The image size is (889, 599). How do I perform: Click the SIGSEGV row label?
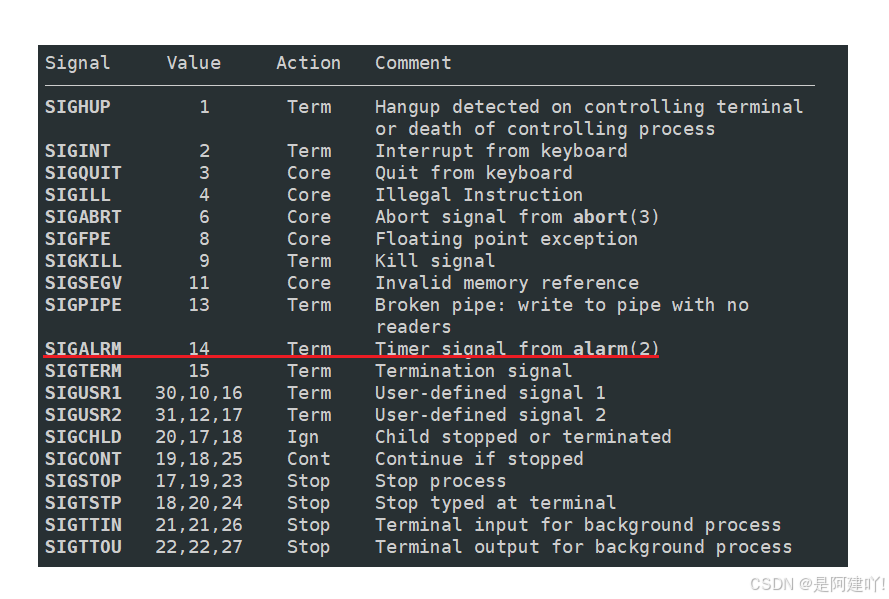click(83, 283)
